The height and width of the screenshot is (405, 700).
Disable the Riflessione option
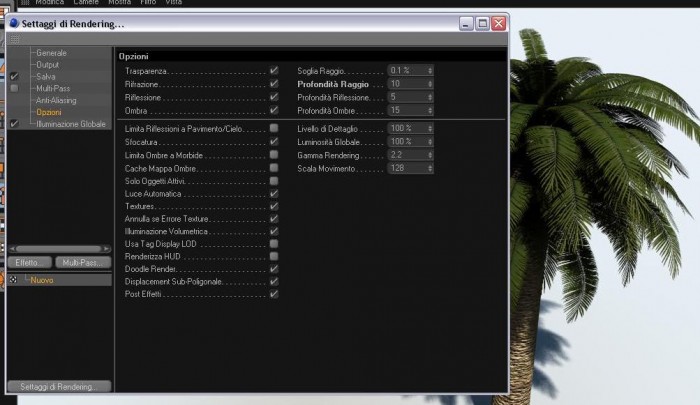274,97
